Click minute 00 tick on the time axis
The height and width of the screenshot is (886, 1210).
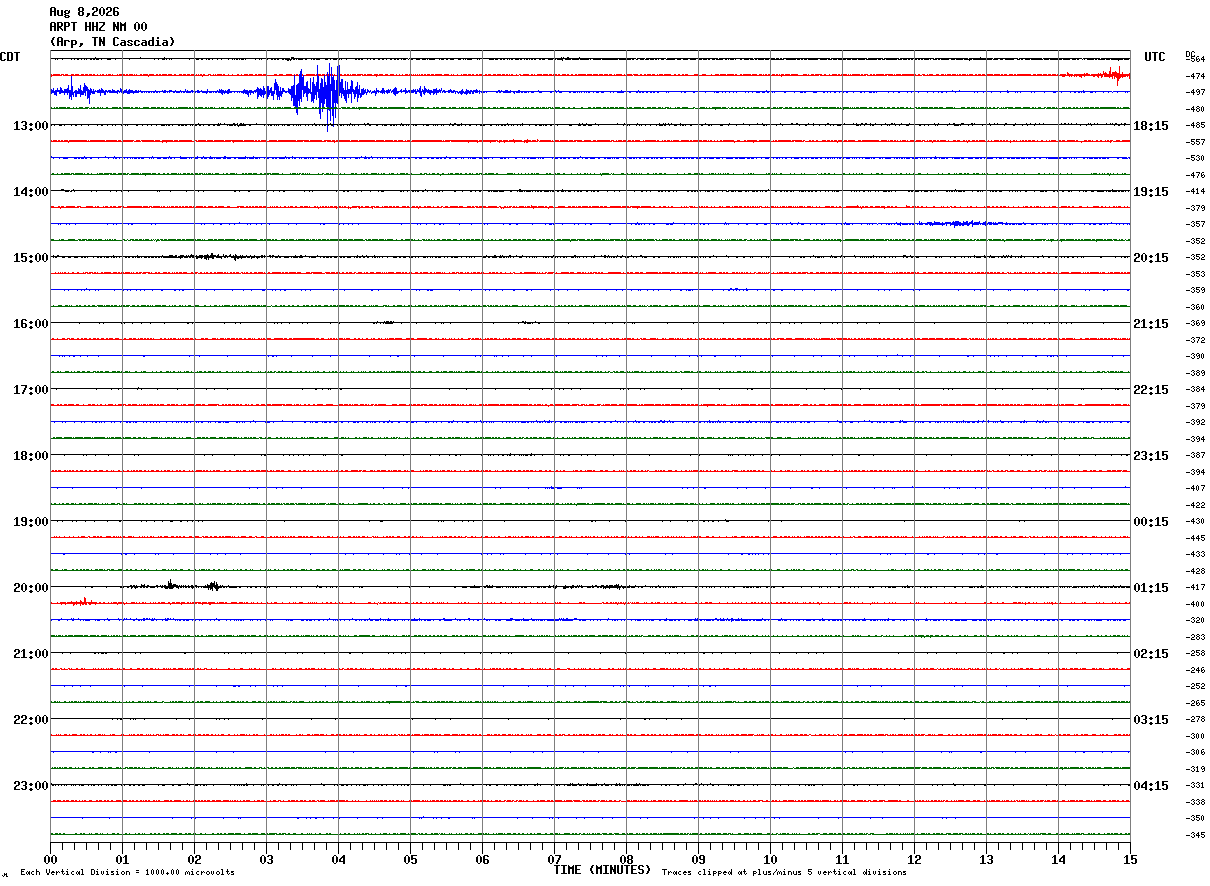(x=50, y=859)
